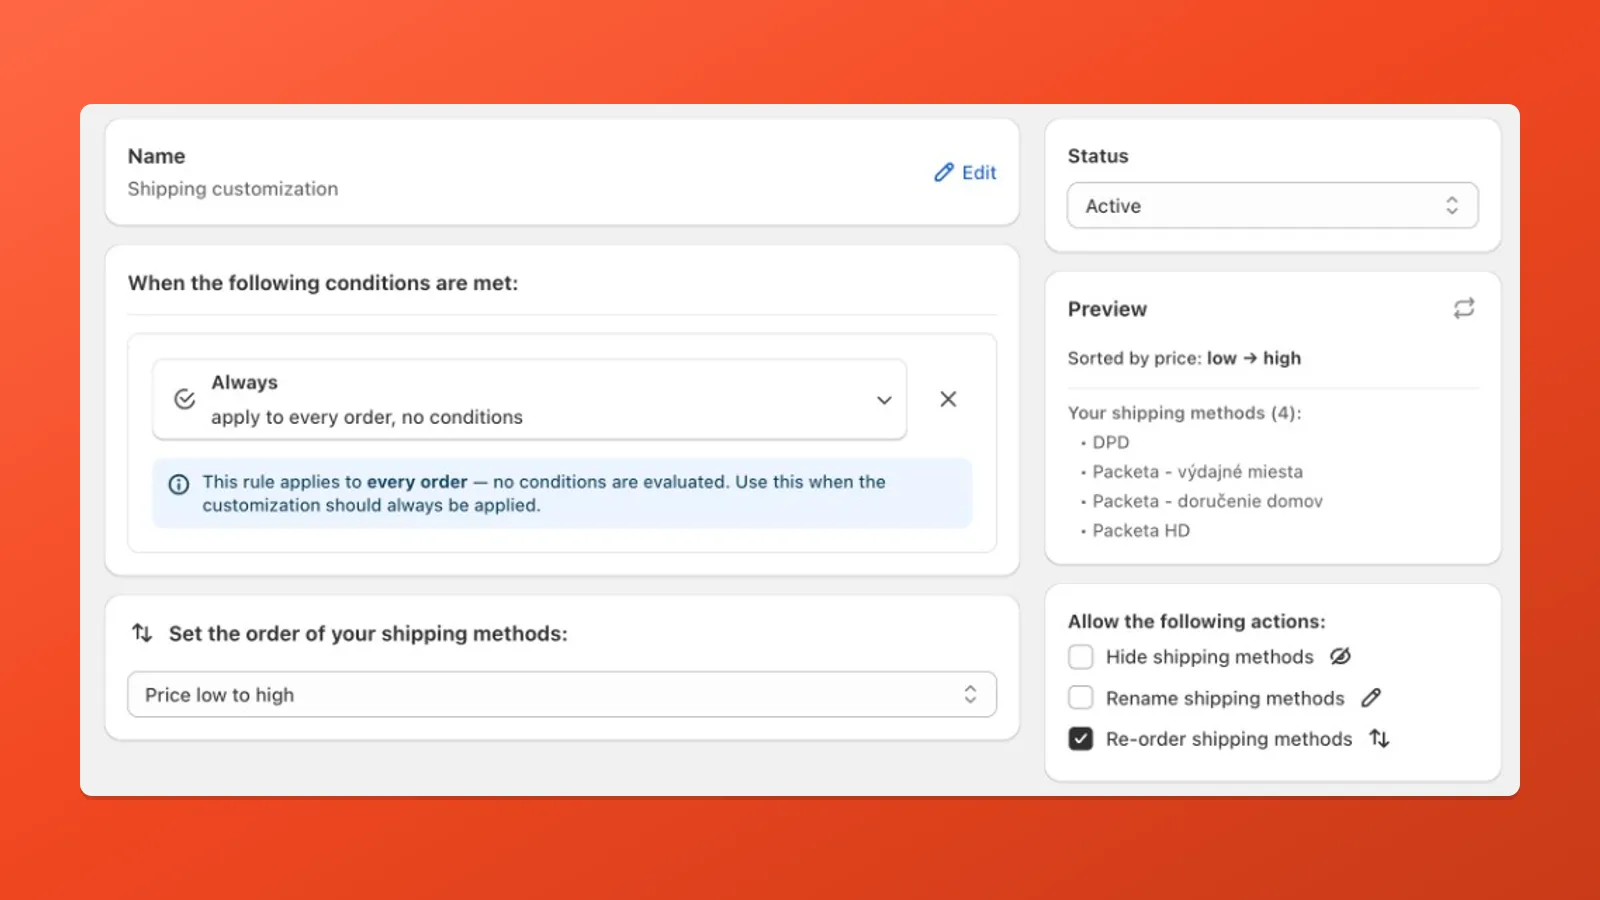Click the pencil icon beside Rename shipping methods

1371,697
